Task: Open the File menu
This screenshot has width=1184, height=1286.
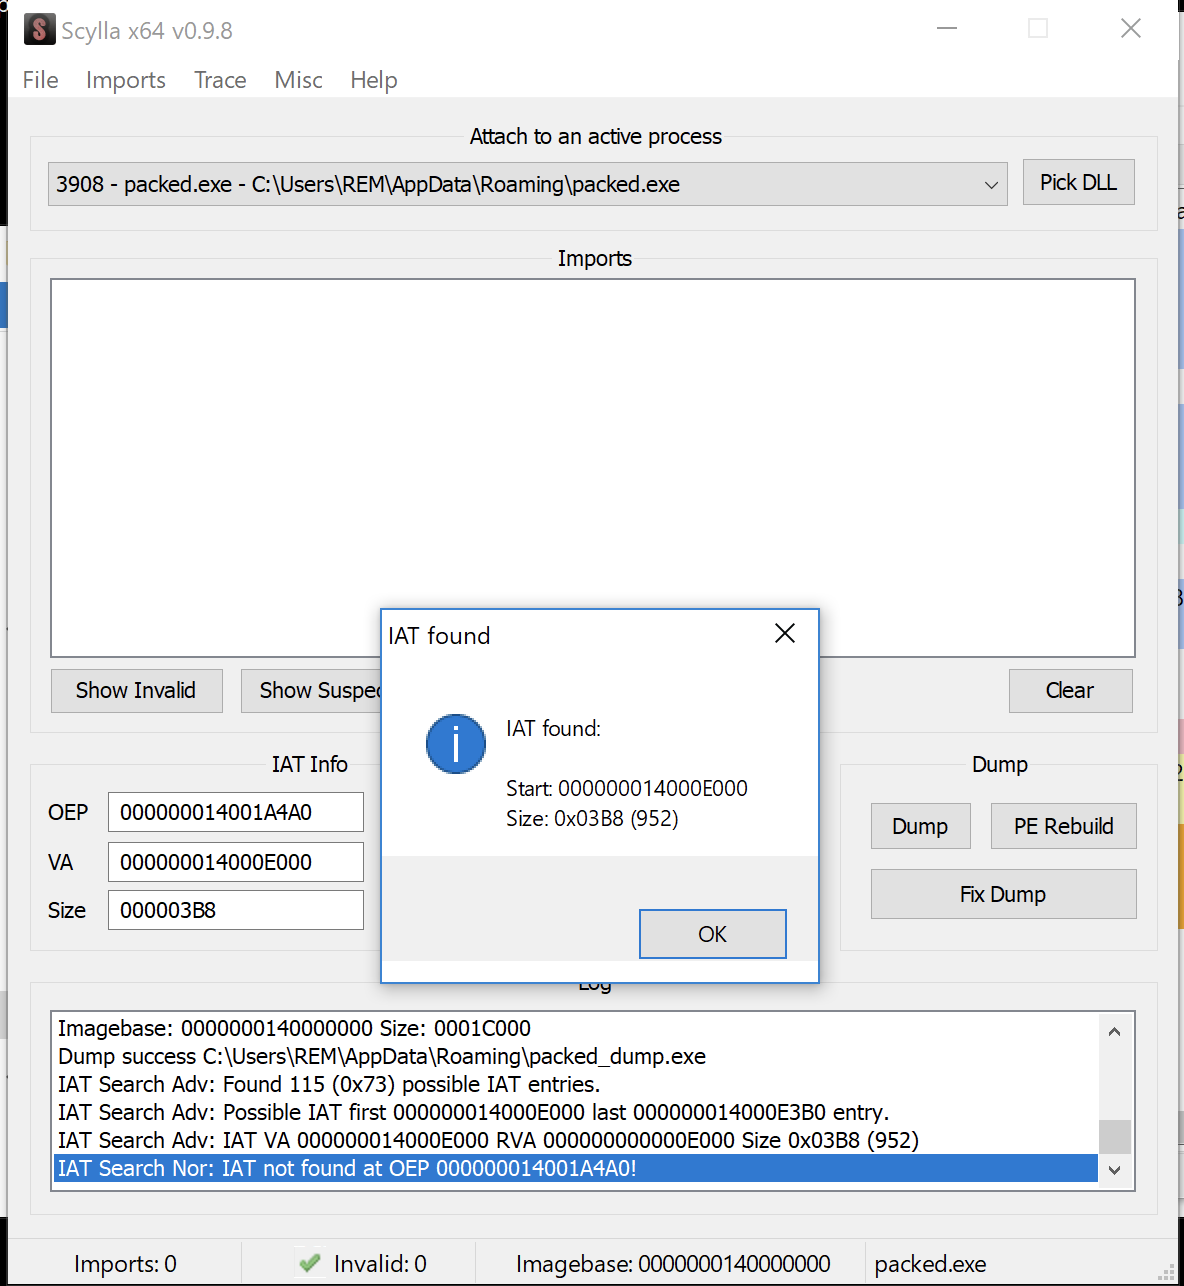Action: [41, 80]
